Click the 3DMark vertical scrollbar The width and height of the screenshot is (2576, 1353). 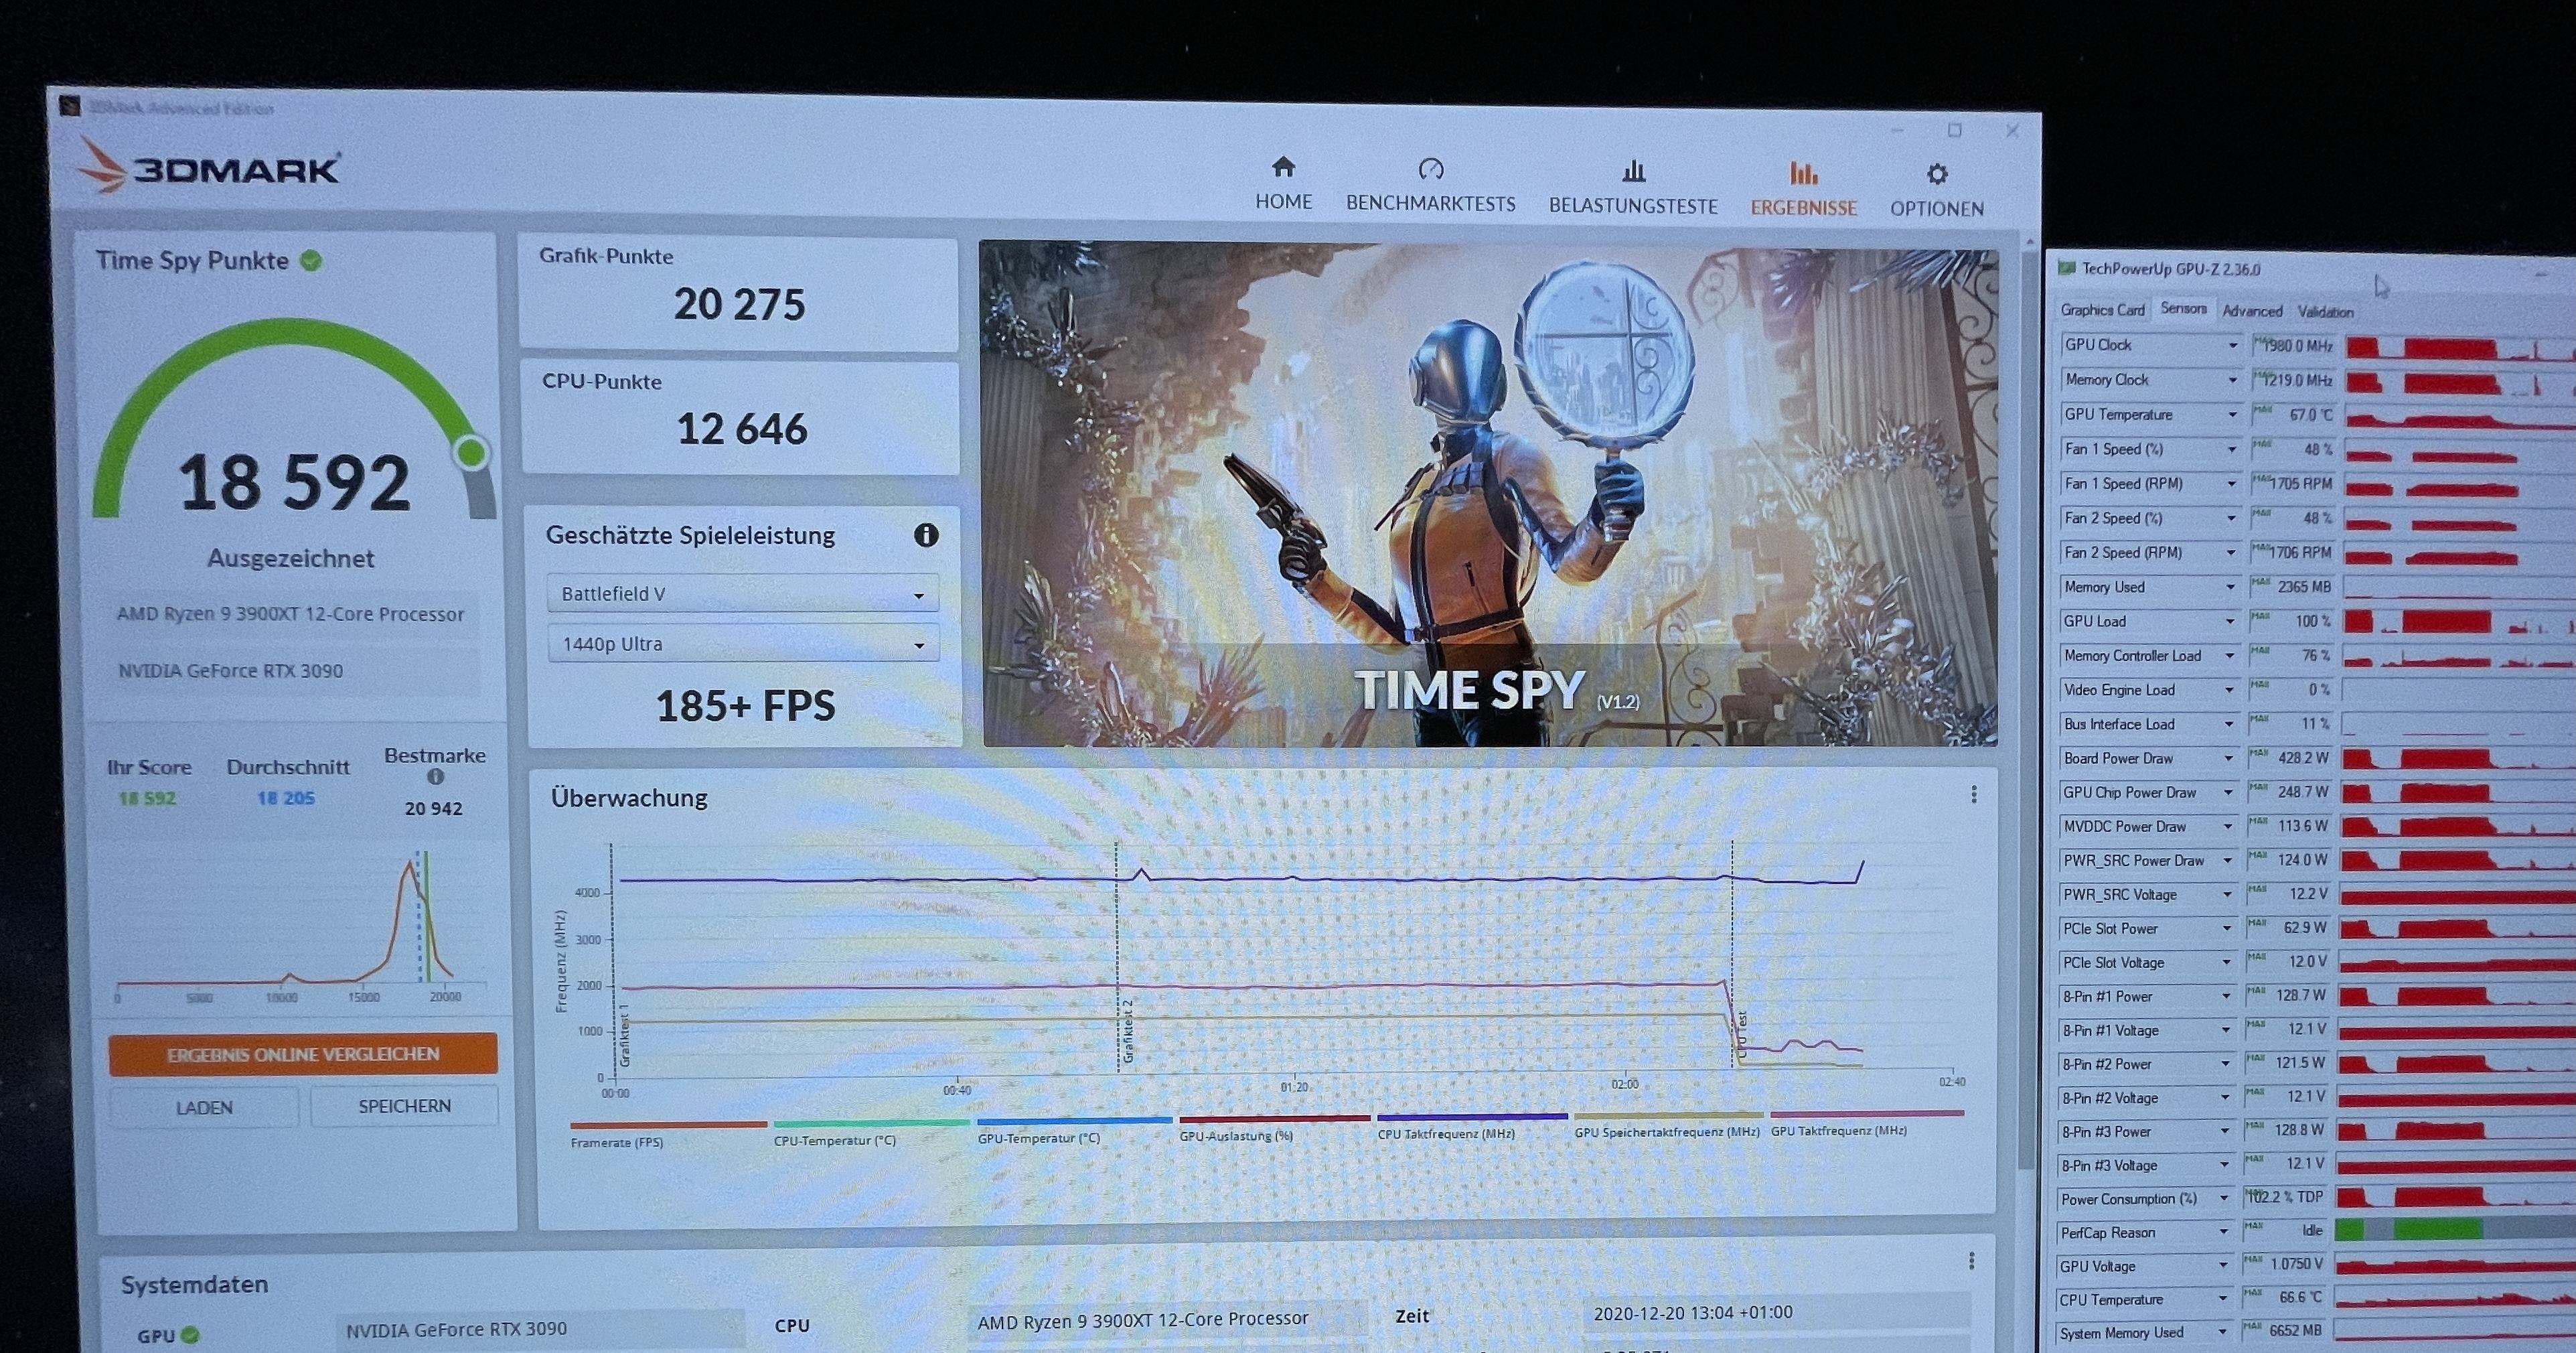coord(2027,700)
